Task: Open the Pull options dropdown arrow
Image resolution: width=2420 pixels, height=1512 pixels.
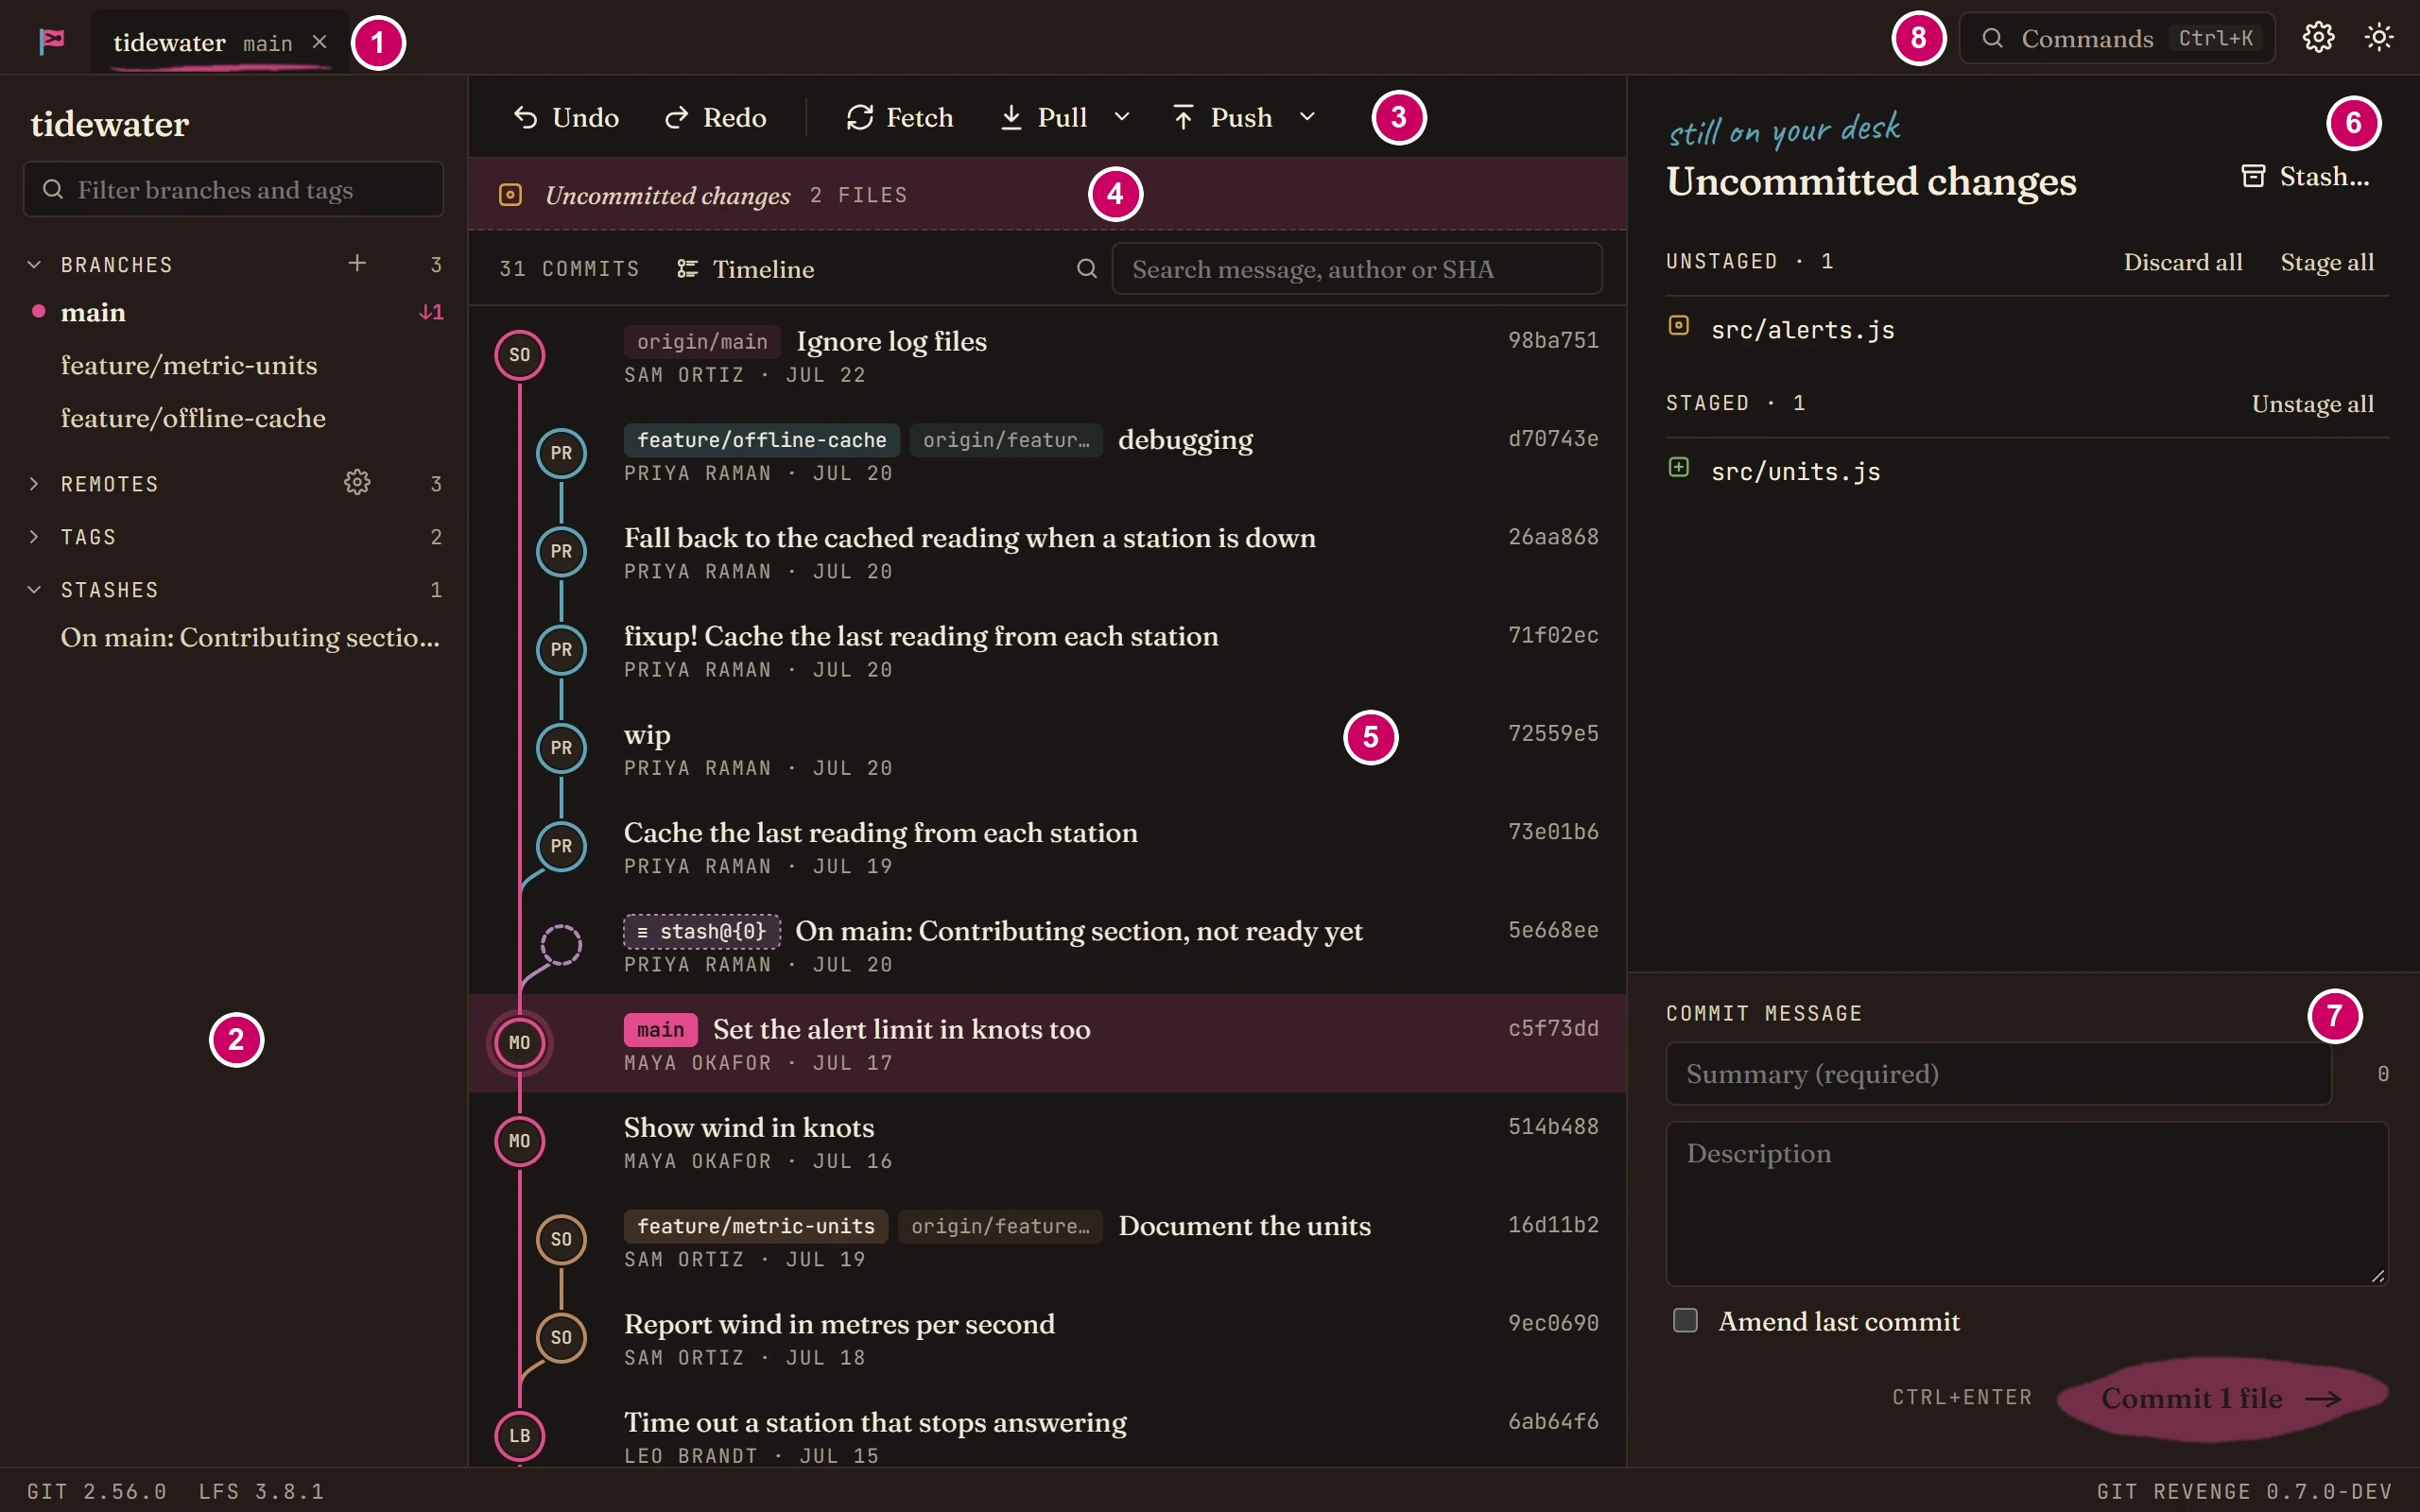Action: tap(1122, 118)
